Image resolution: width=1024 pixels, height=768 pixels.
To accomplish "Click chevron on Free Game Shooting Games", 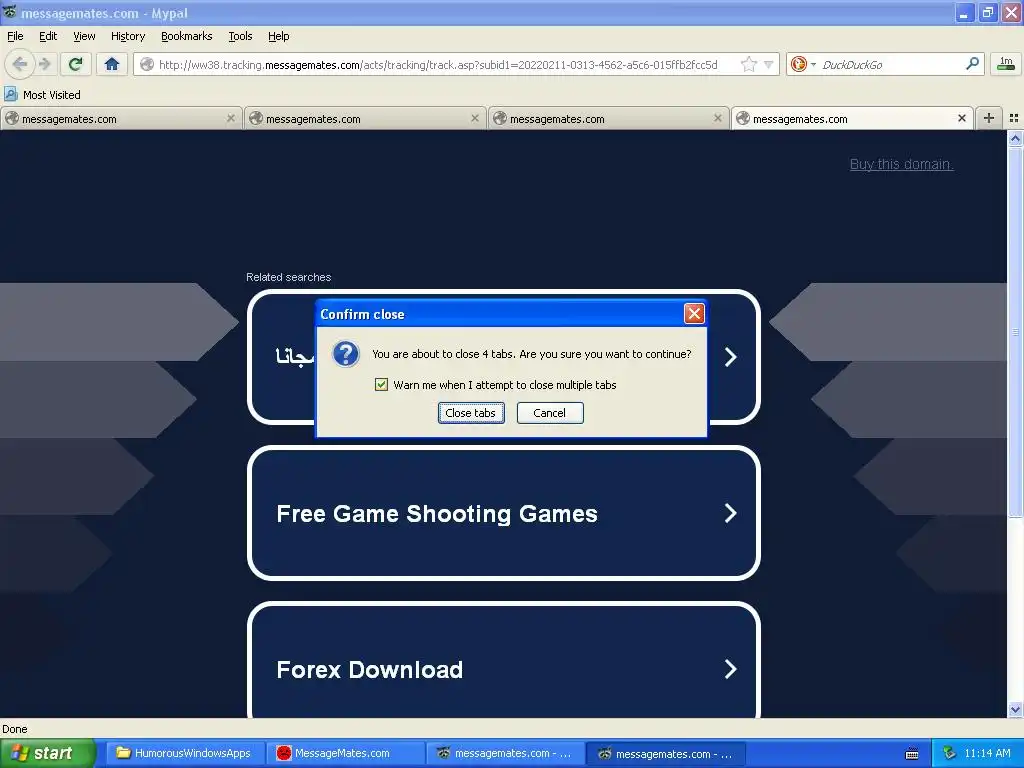I will tap(730, 513).
